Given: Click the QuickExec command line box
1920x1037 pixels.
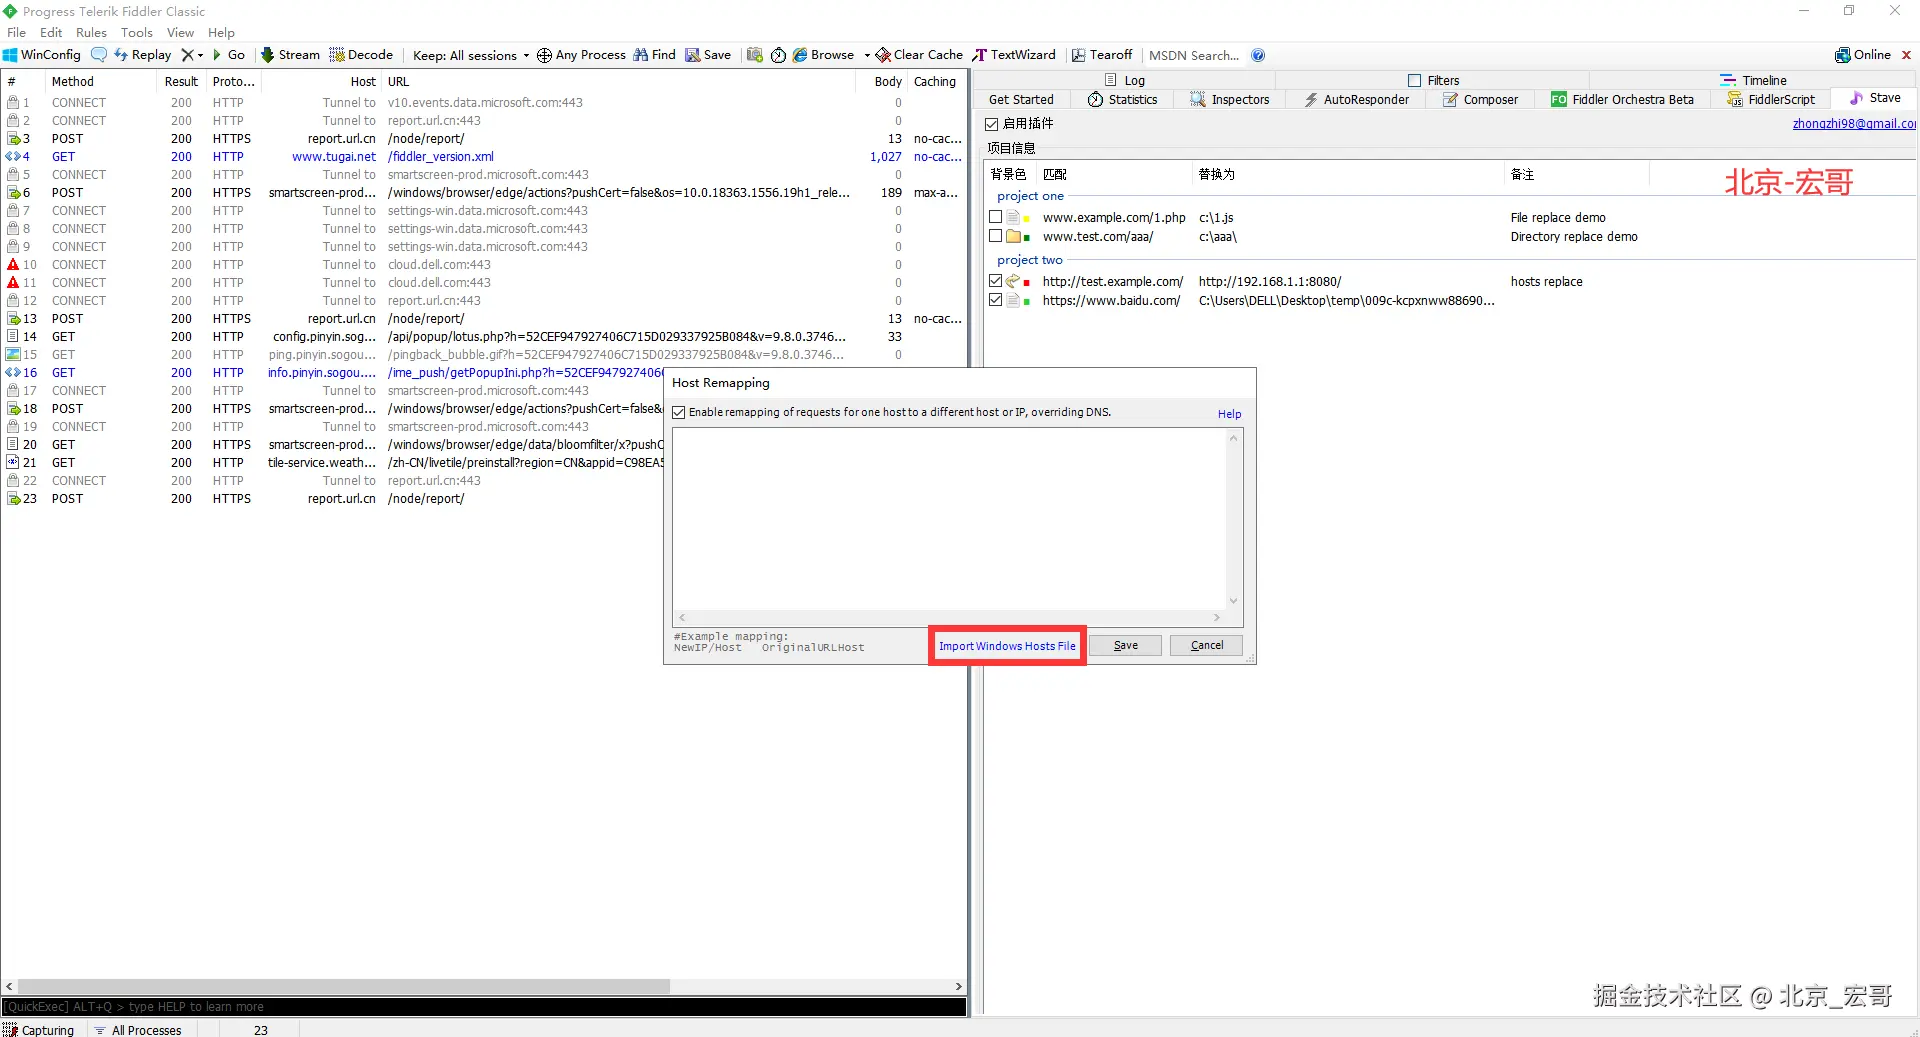Looking at the screenshot, I should coord(484,1007).
